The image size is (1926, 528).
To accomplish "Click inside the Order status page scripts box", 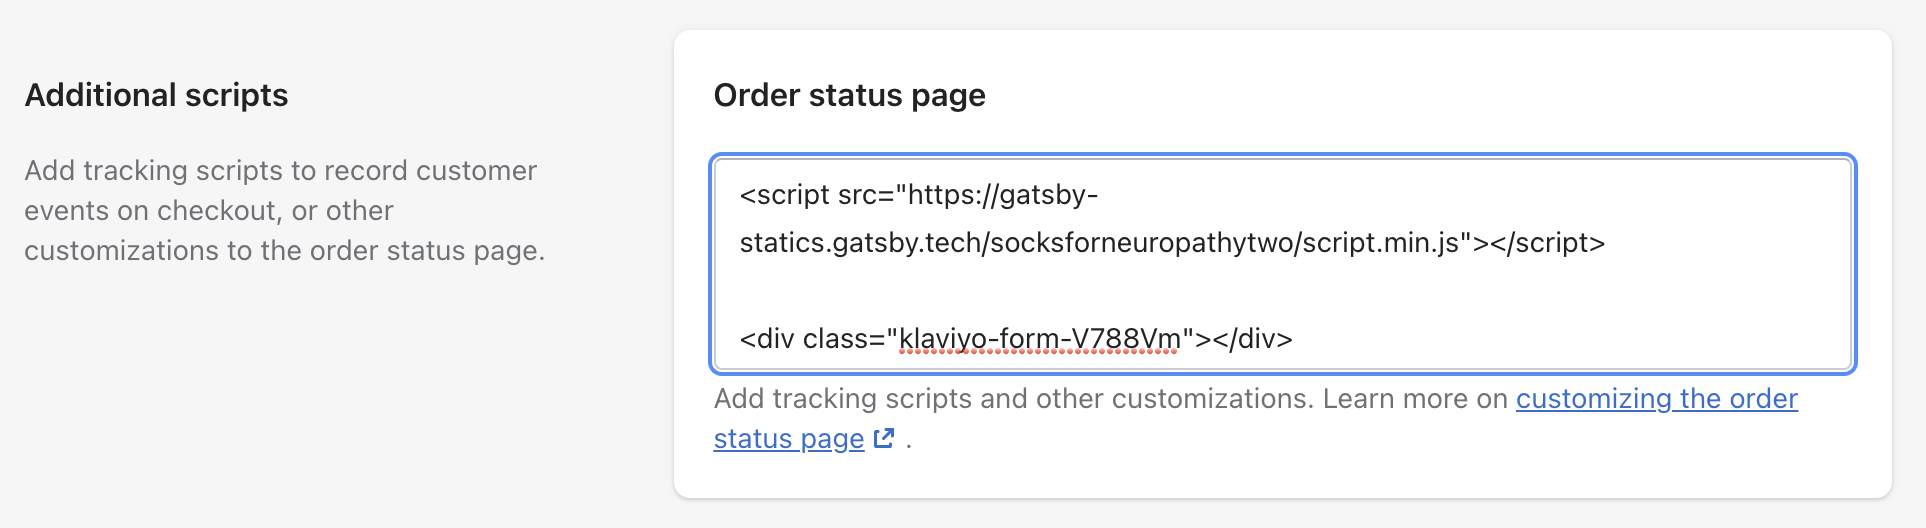I will tap(1283, 265).
